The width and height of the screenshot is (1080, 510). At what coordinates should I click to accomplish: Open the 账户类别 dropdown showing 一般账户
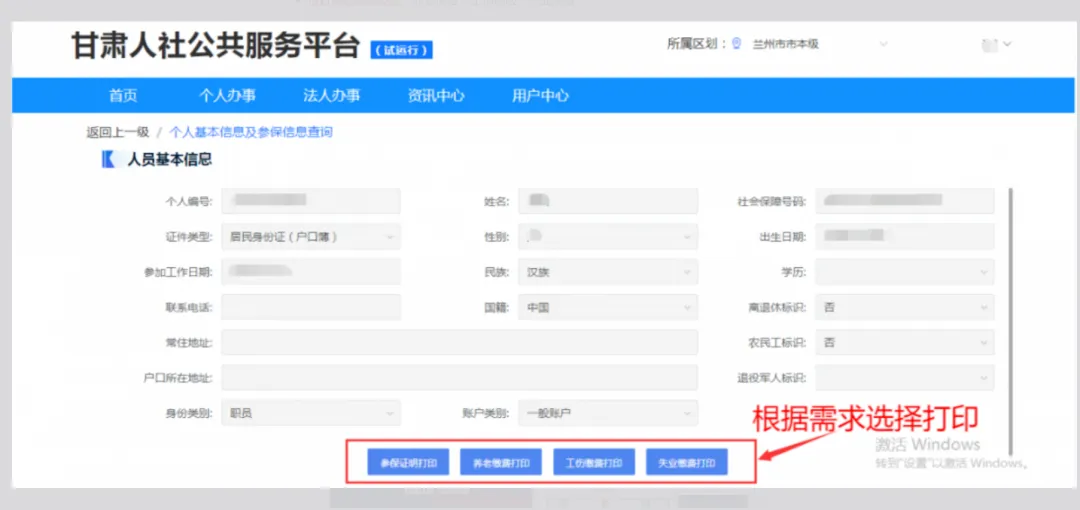[608, 414]
